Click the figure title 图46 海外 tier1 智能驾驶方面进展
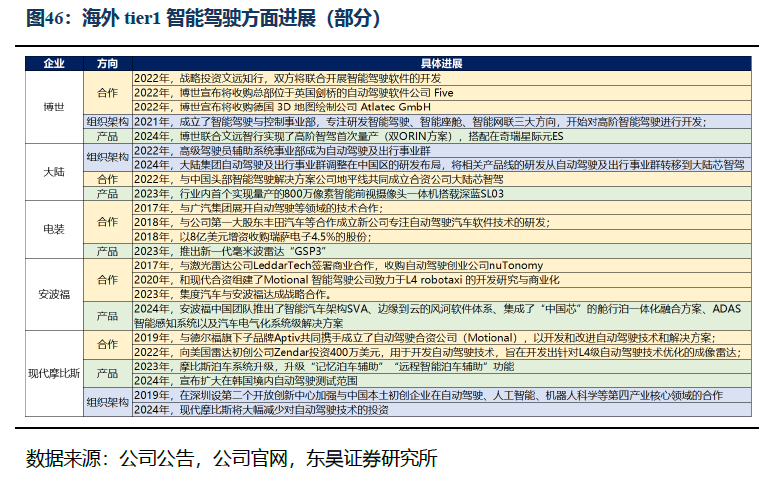This screenshot has width=771, height=483. coord(204,19)
